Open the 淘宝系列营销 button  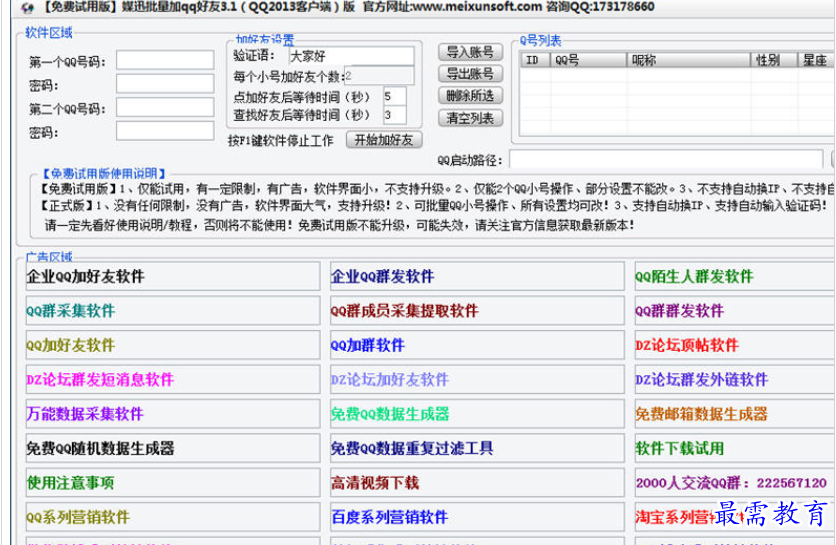coord(735,517)
